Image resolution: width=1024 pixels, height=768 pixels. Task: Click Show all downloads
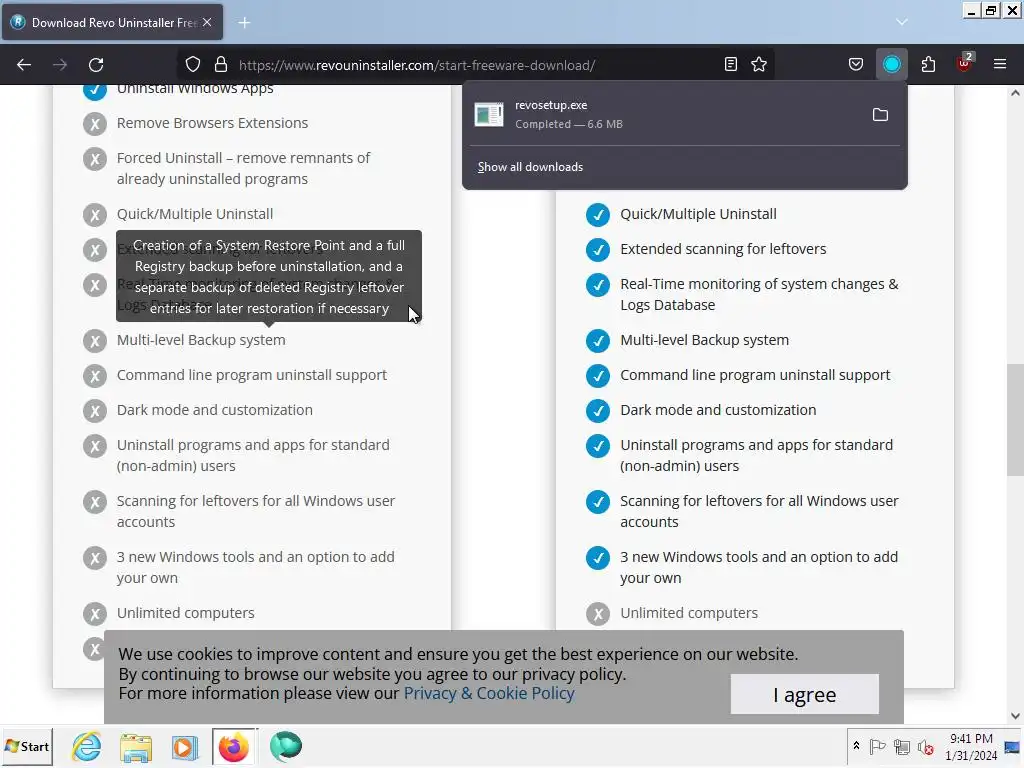(x=530, y=167)
